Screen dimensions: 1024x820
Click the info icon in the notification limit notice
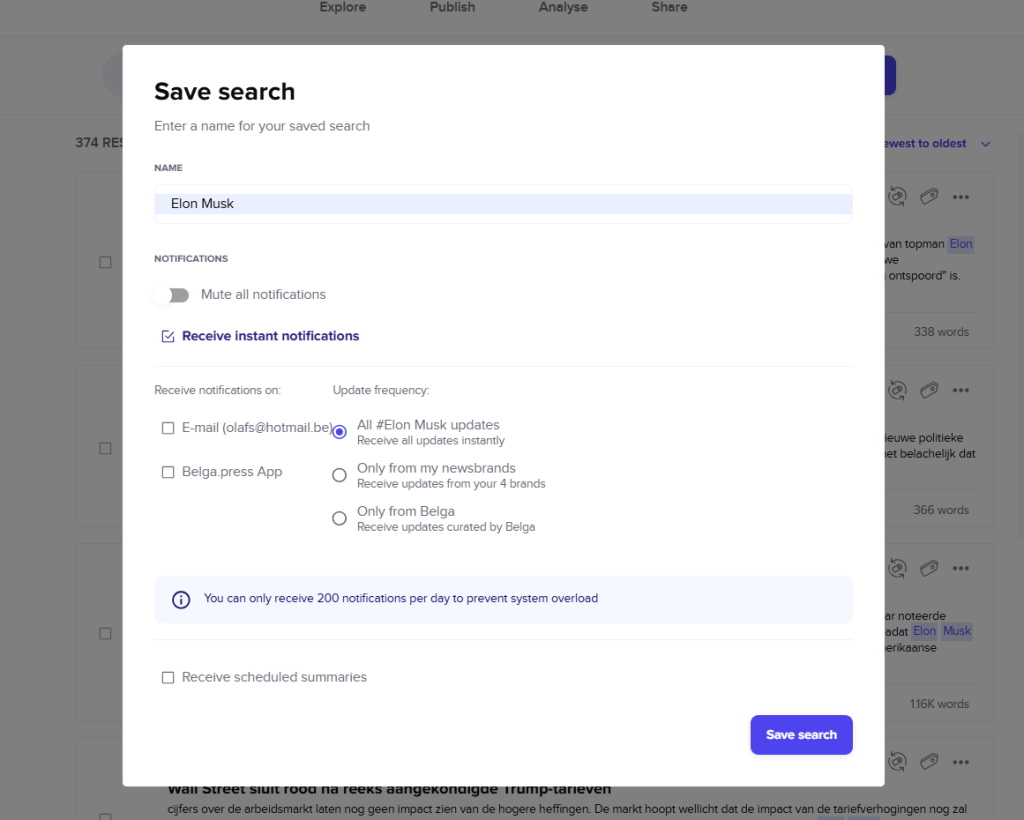[x=181, y=599]
